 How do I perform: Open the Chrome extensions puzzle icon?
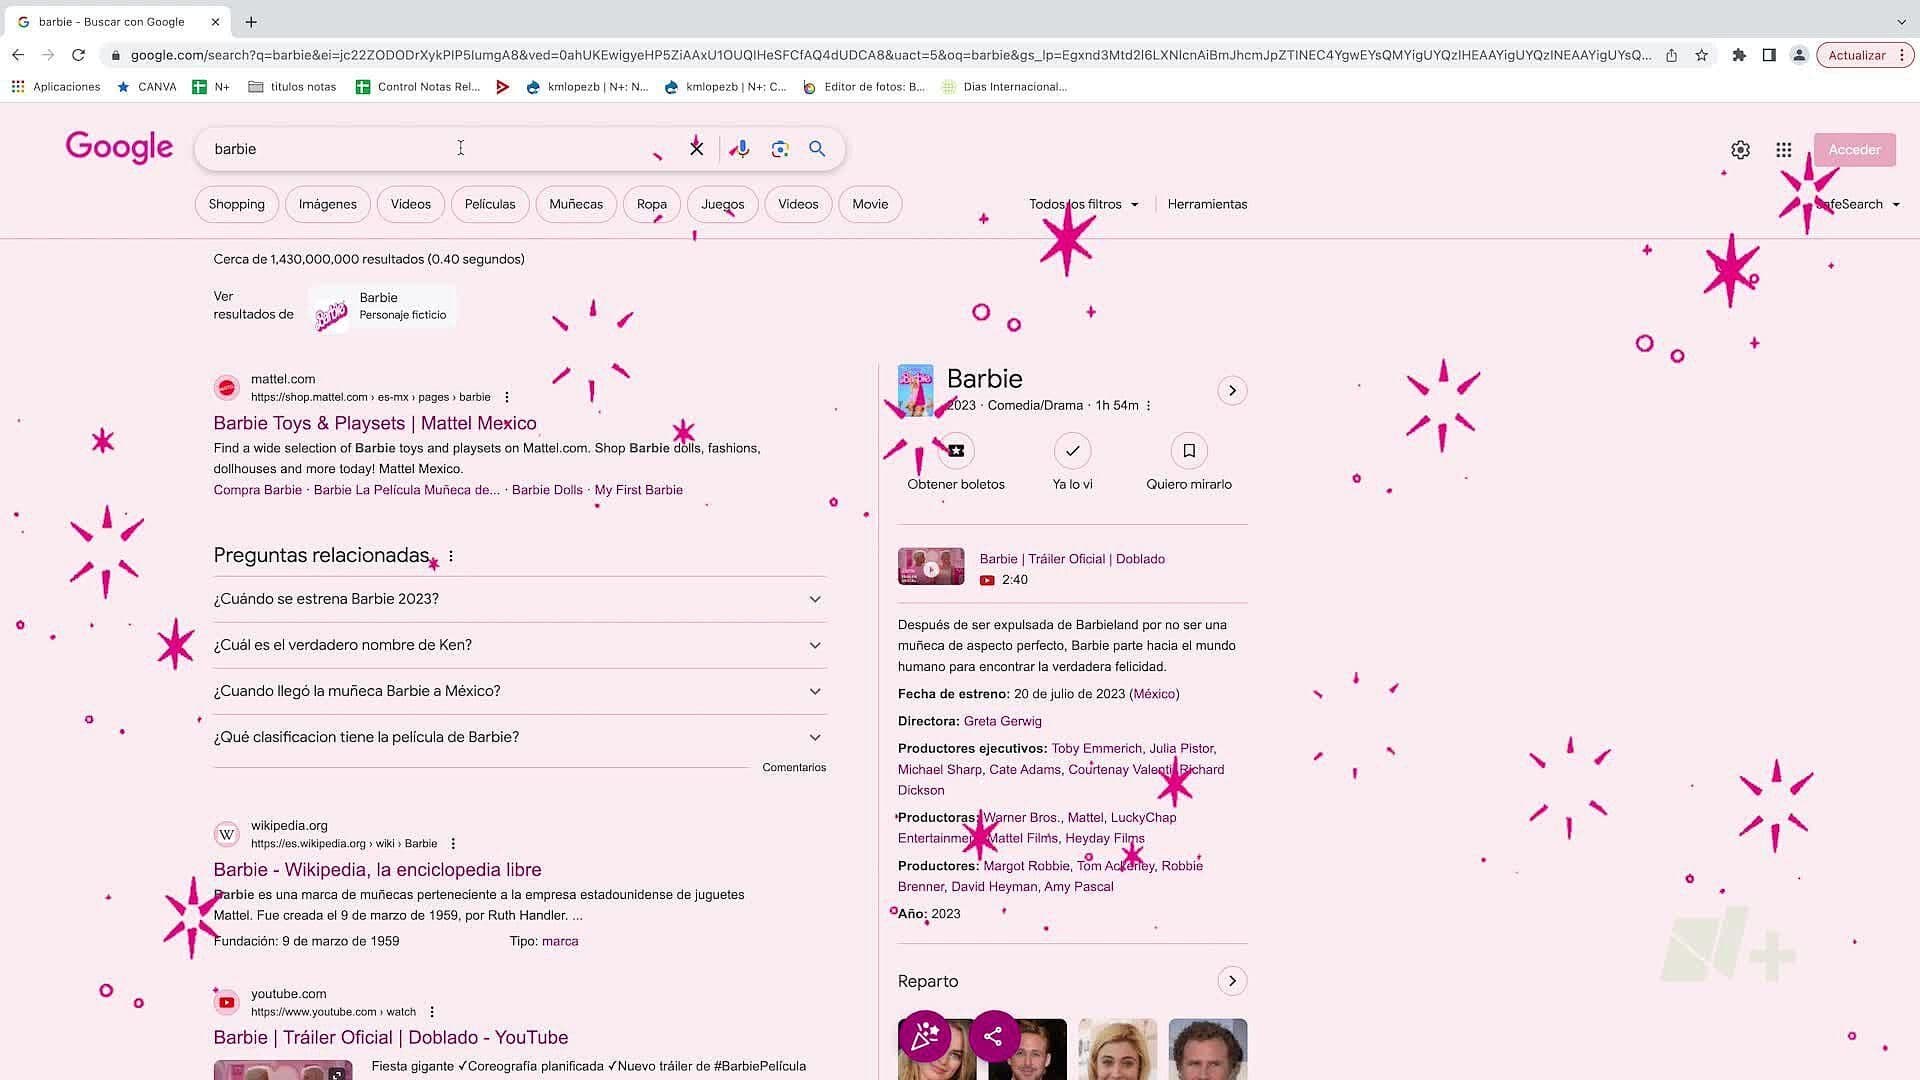coord(1739,55)
